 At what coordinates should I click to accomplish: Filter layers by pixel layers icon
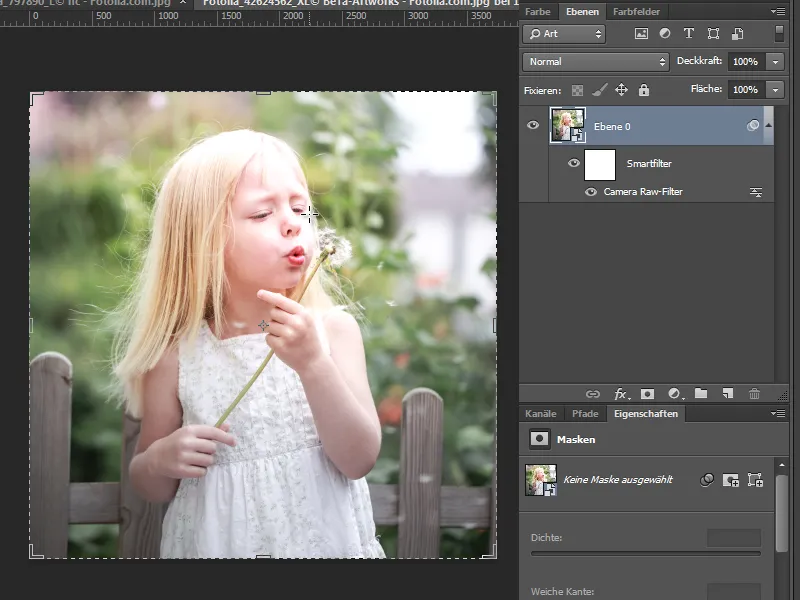[641, 34]
